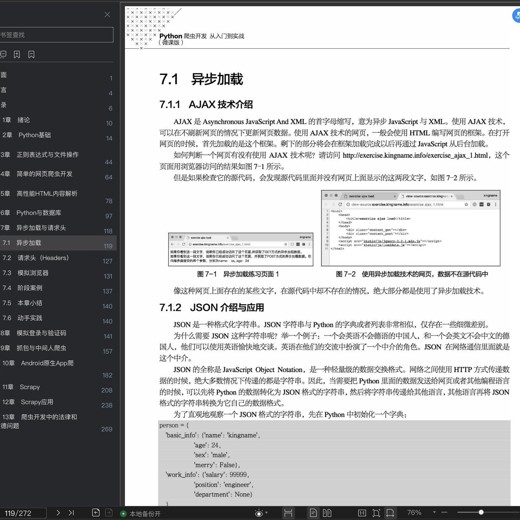The width and height of the screenshot is (520, 520).
Task: Click the page header Python 爬虫开发 title
Action: click(x=202, y=36)
